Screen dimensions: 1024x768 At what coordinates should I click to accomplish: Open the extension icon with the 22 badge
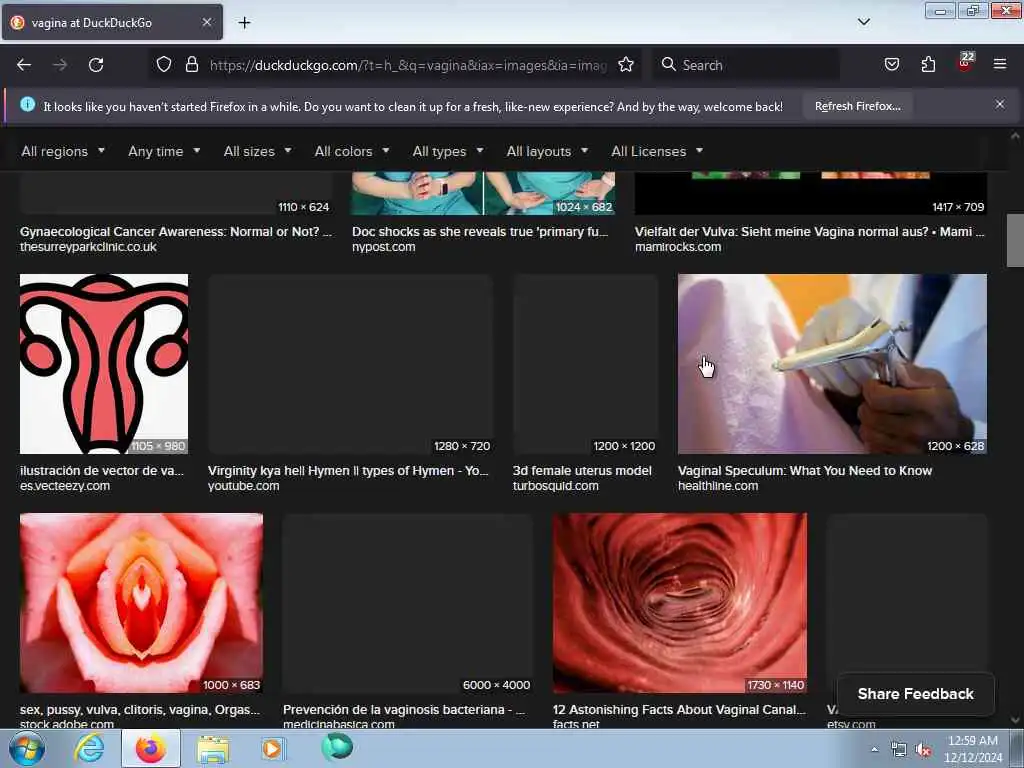coord(965,63)
